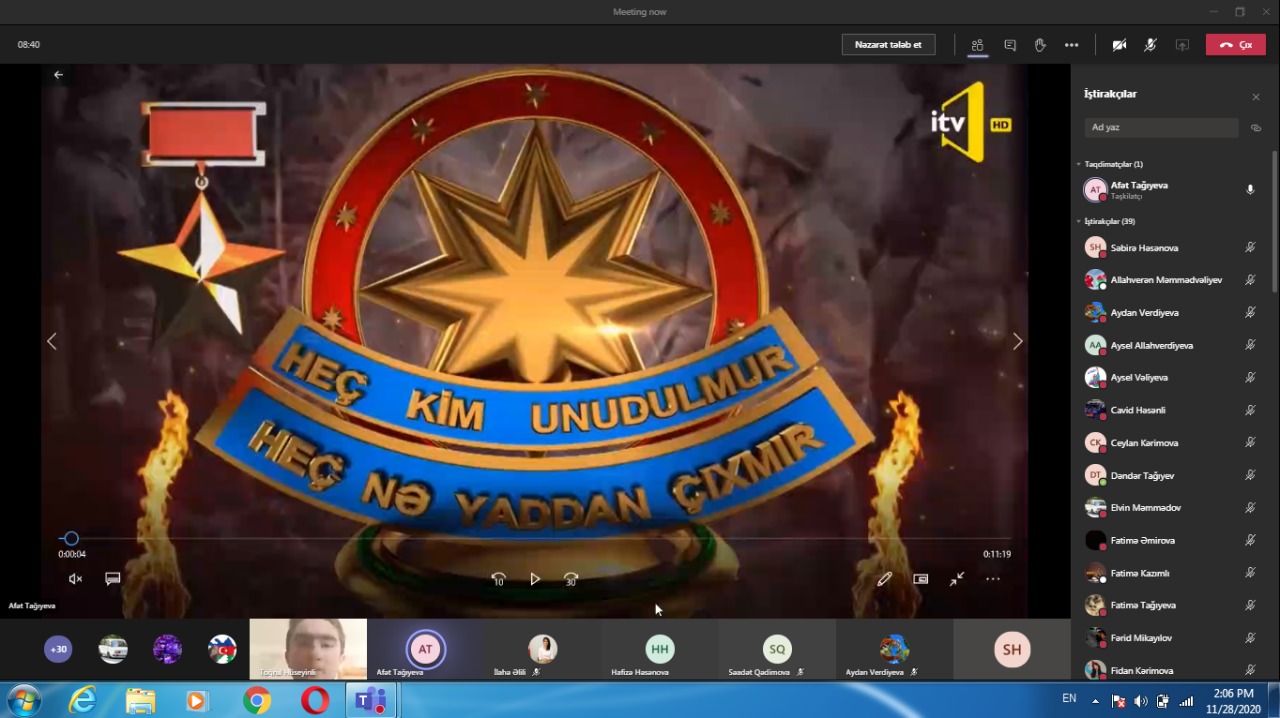The width and height of the screenshot is (1280, 718).
Task: Show hidden system tray icons arrow
Action: pos(1095,701)
